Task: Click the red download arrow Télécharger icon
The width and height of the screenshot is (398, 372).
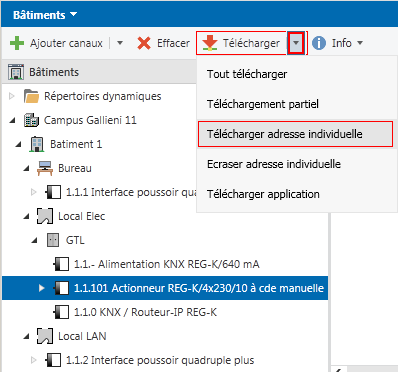Action: pyautogui.click(x=210, y=43)
